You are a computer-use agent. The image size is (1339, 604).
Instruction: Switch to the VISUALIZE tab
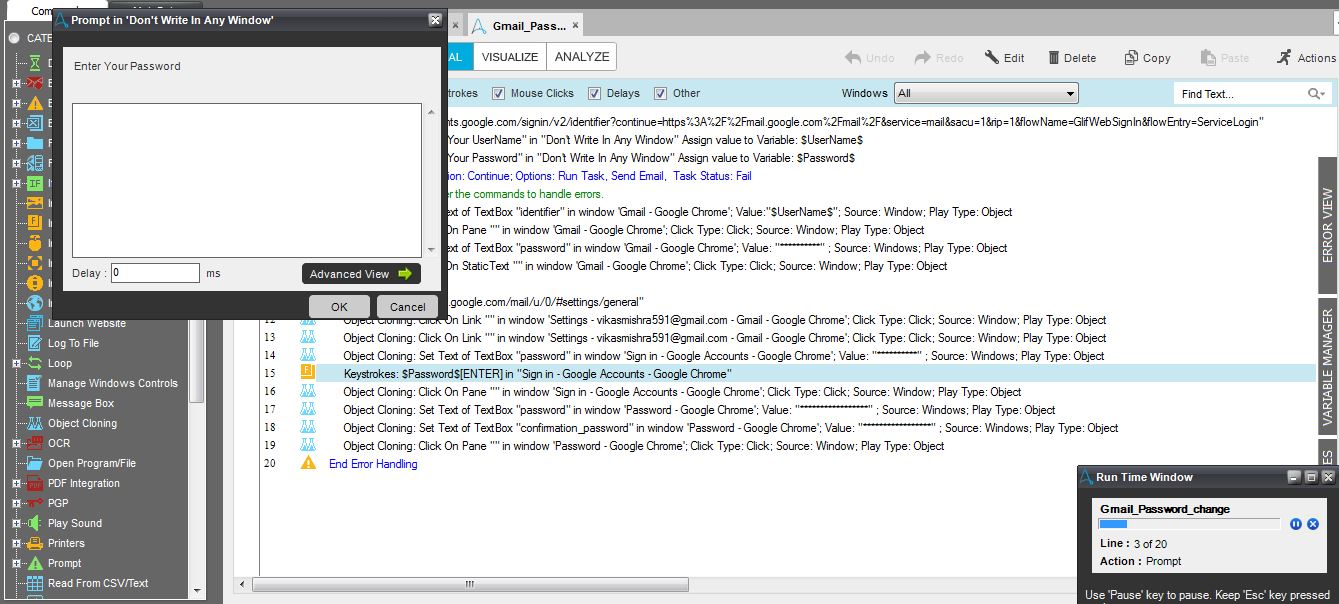[x=510, y=57]
